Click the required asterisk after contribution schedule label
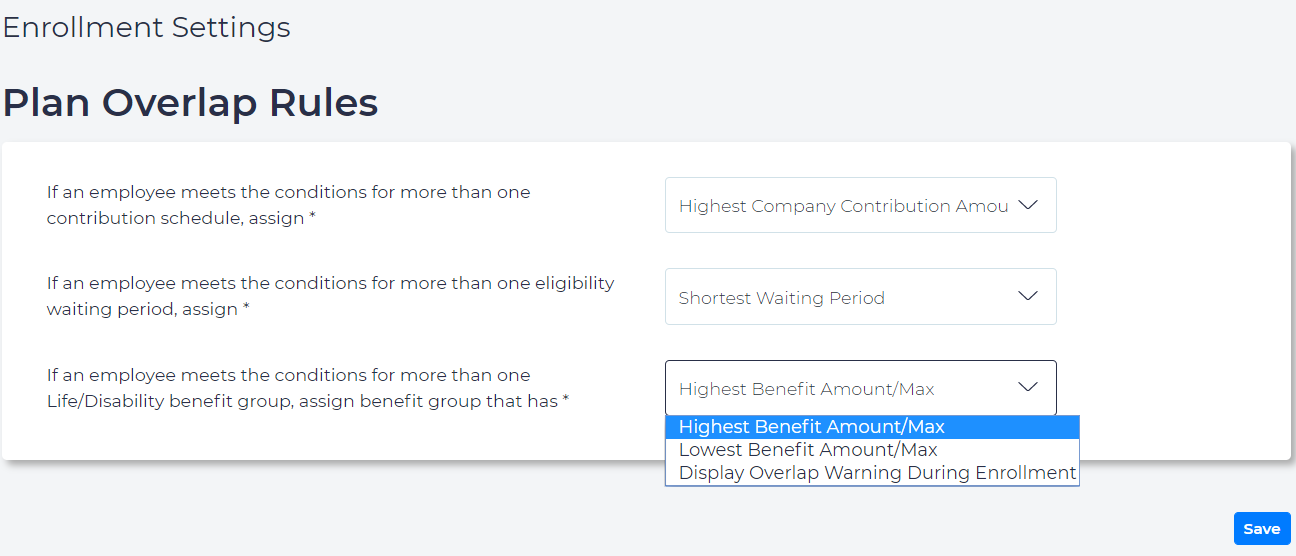The width and height of the screenshot is (1296, 556). pos(313,219)
